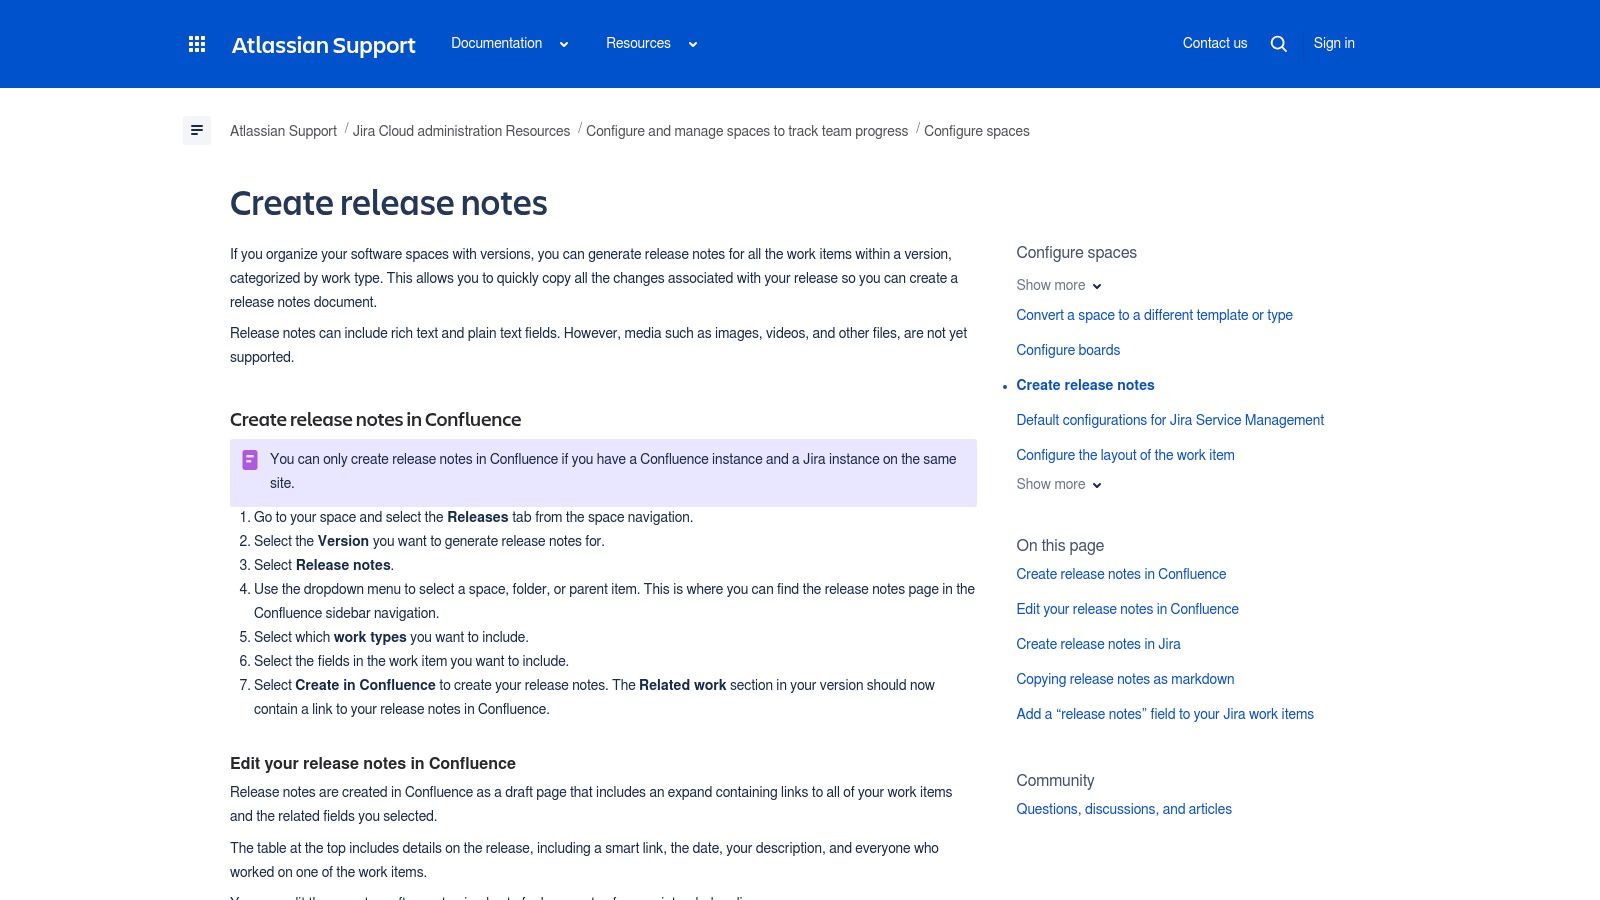Toggle the table of contents sidebar icon

[197, 131]
